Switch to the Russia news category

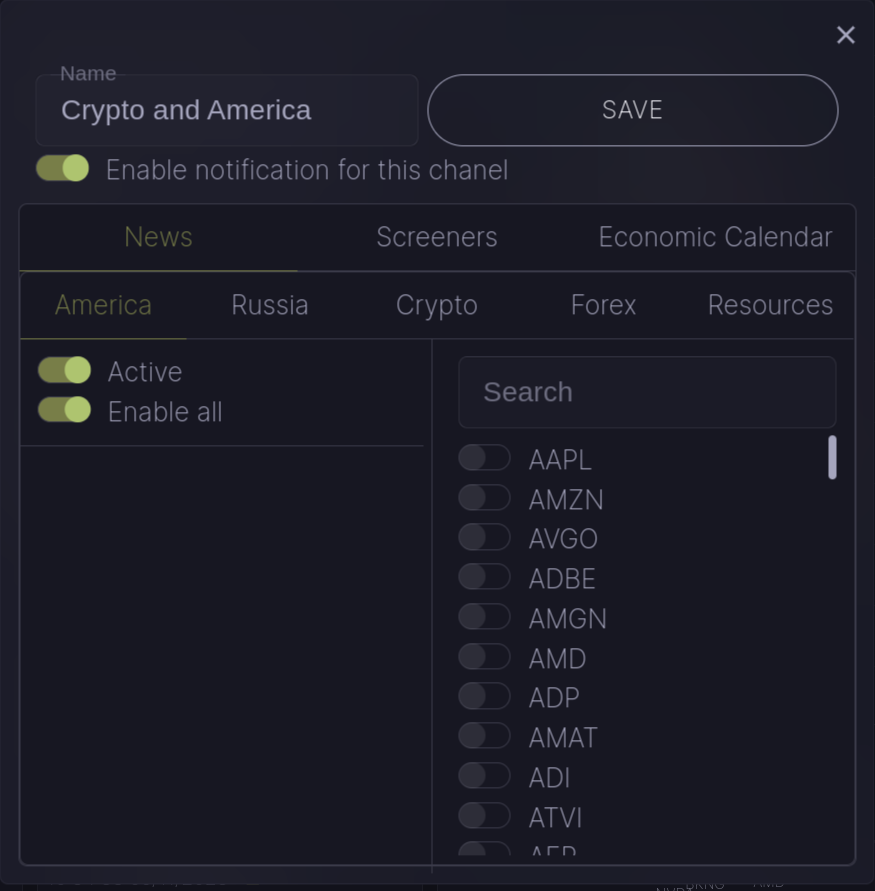[270, 305]
